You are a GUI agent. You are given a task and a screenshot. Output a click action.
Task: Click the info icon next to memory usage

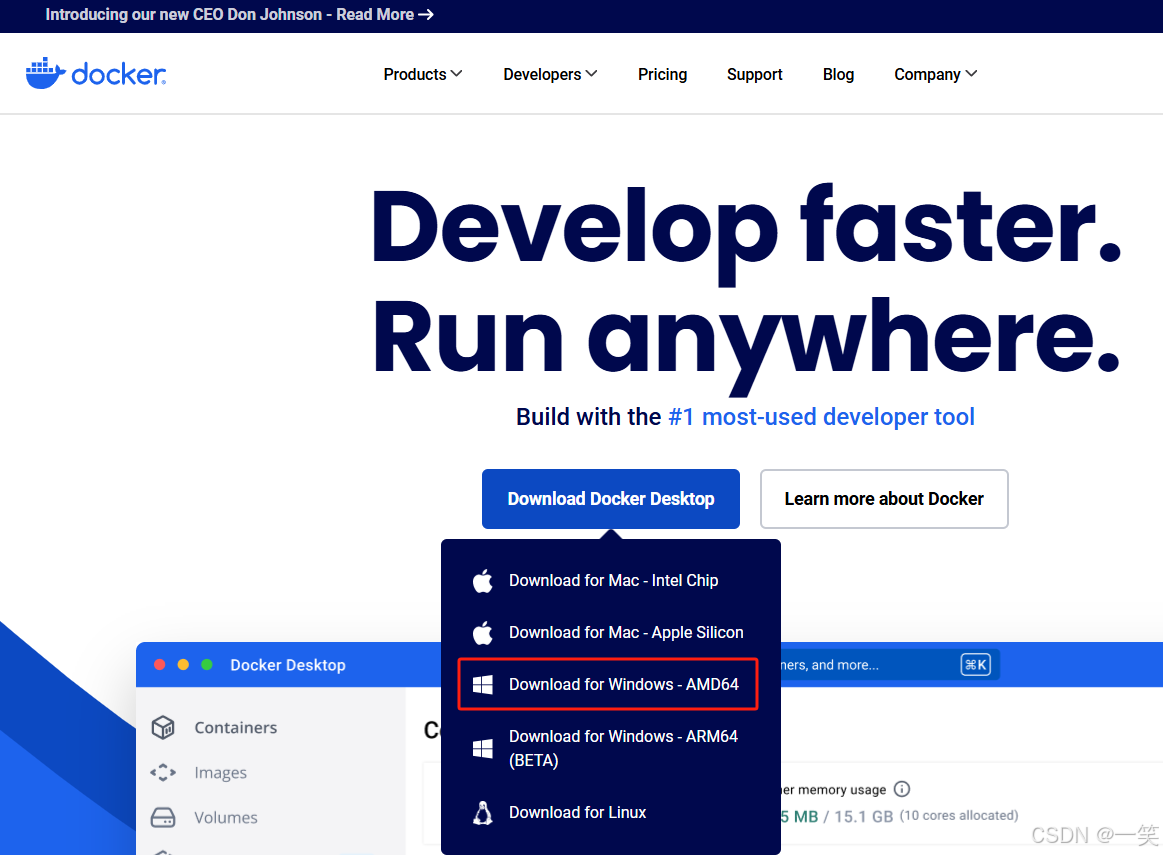coord(902,789)
